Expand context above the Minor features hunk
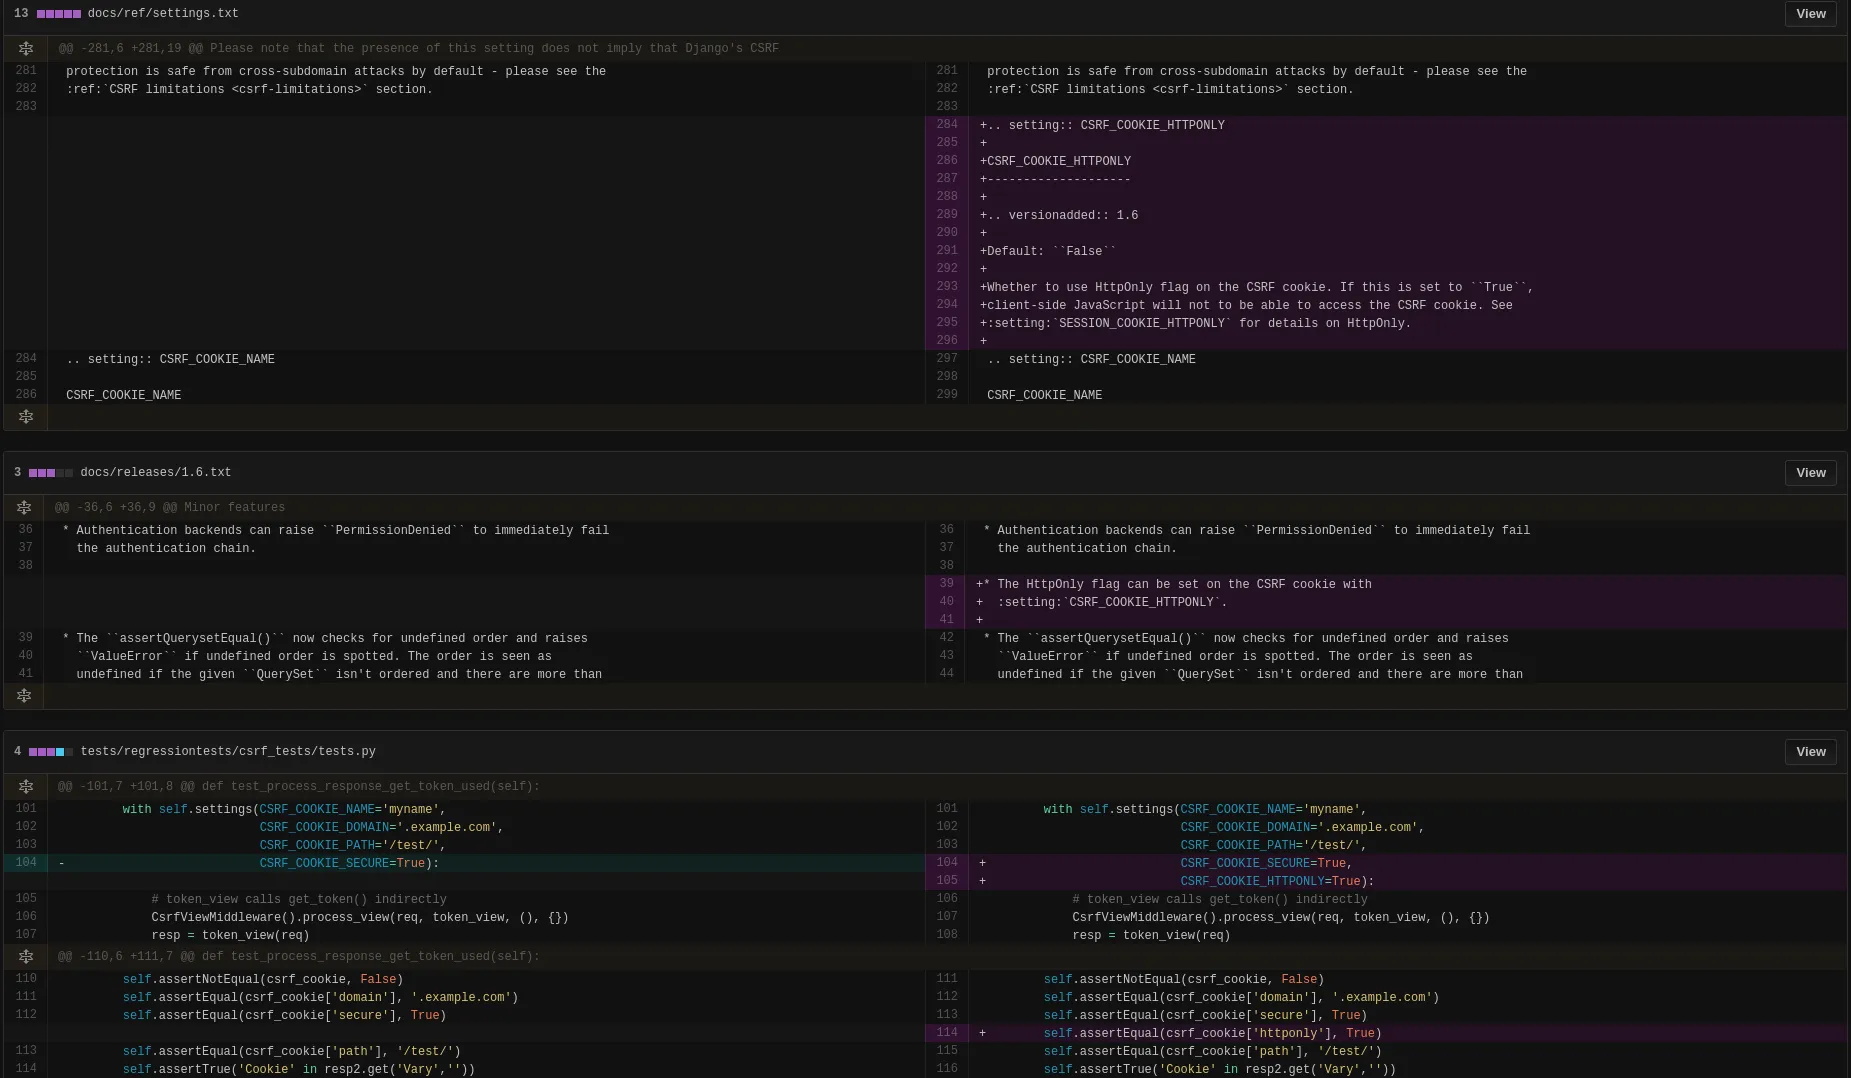Viewport: 1851px width, 1078px height. [x=24, y=507]
